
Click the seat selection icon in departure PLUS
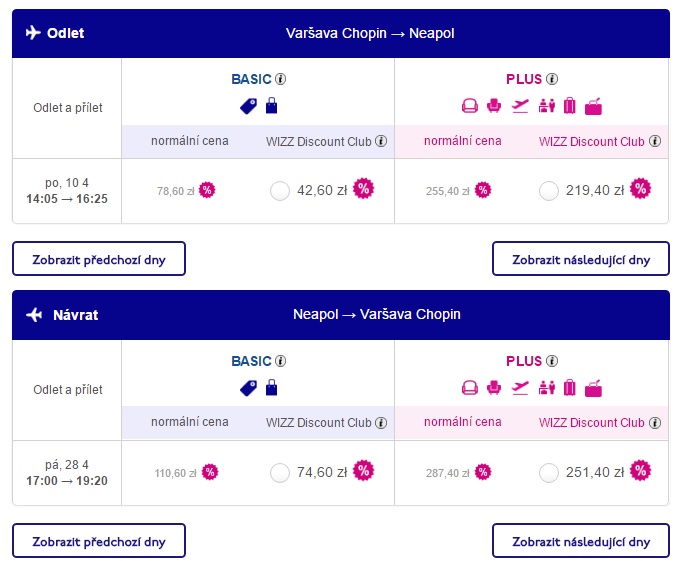pos(494,106)
